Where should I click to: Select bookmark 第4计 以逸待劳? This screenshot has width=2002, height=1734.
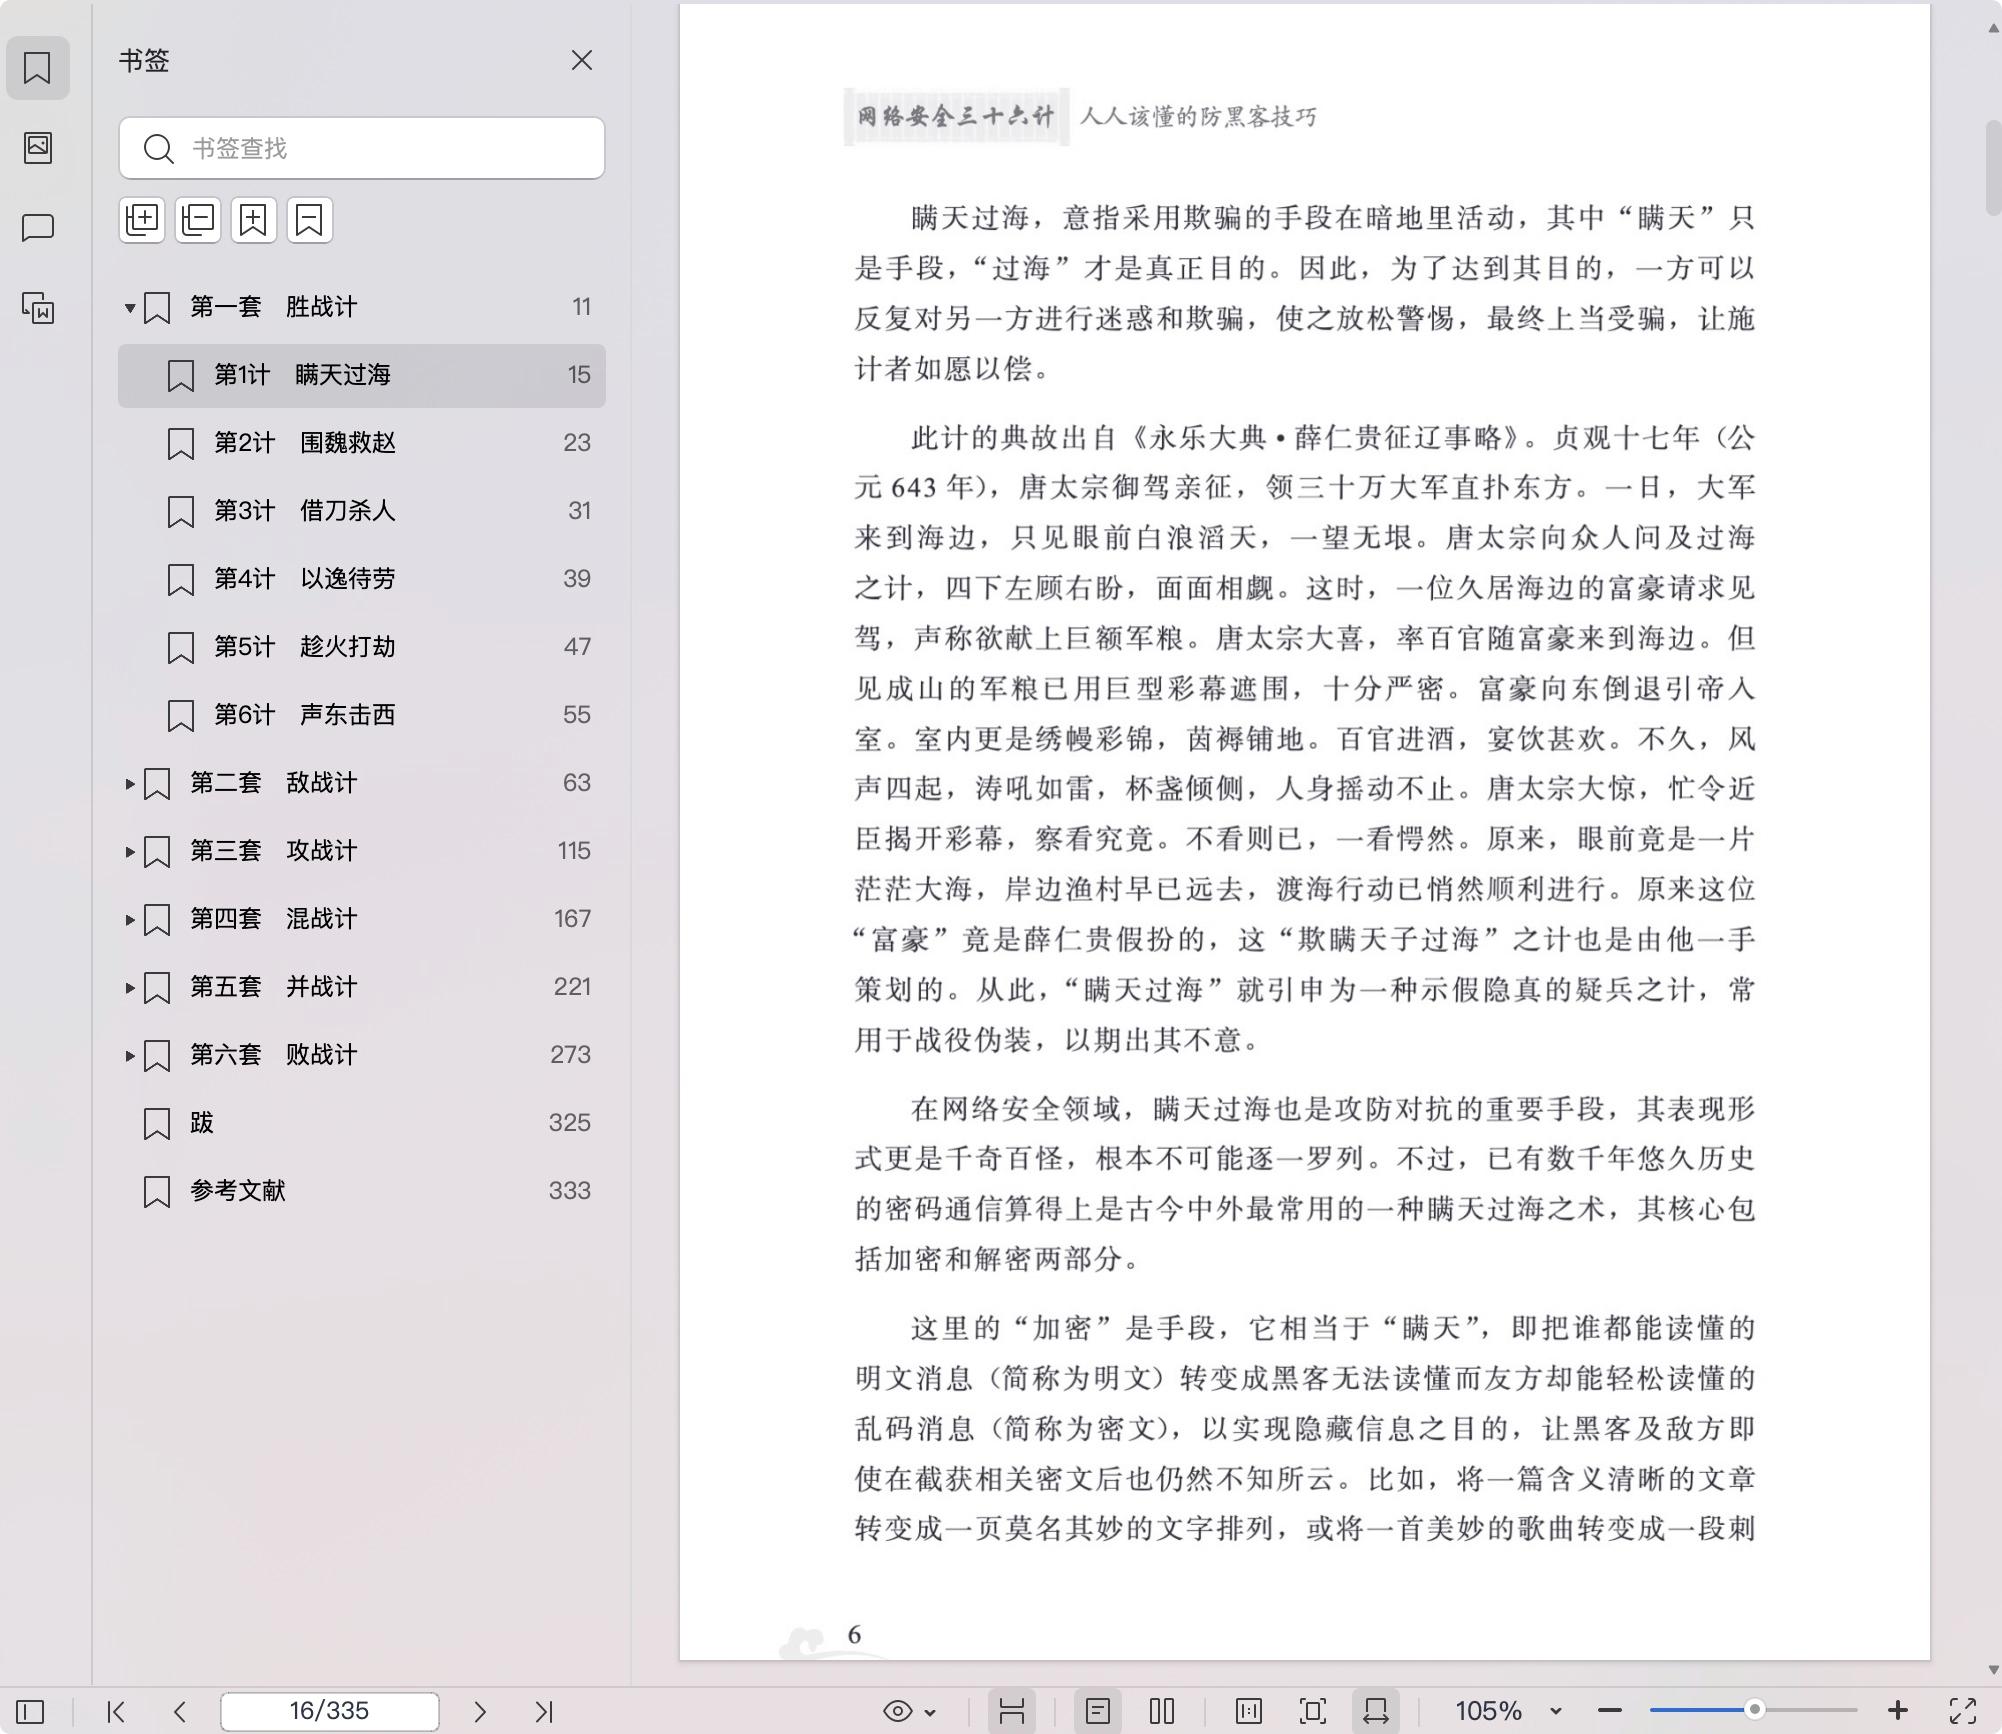click(x=362, y=579)
